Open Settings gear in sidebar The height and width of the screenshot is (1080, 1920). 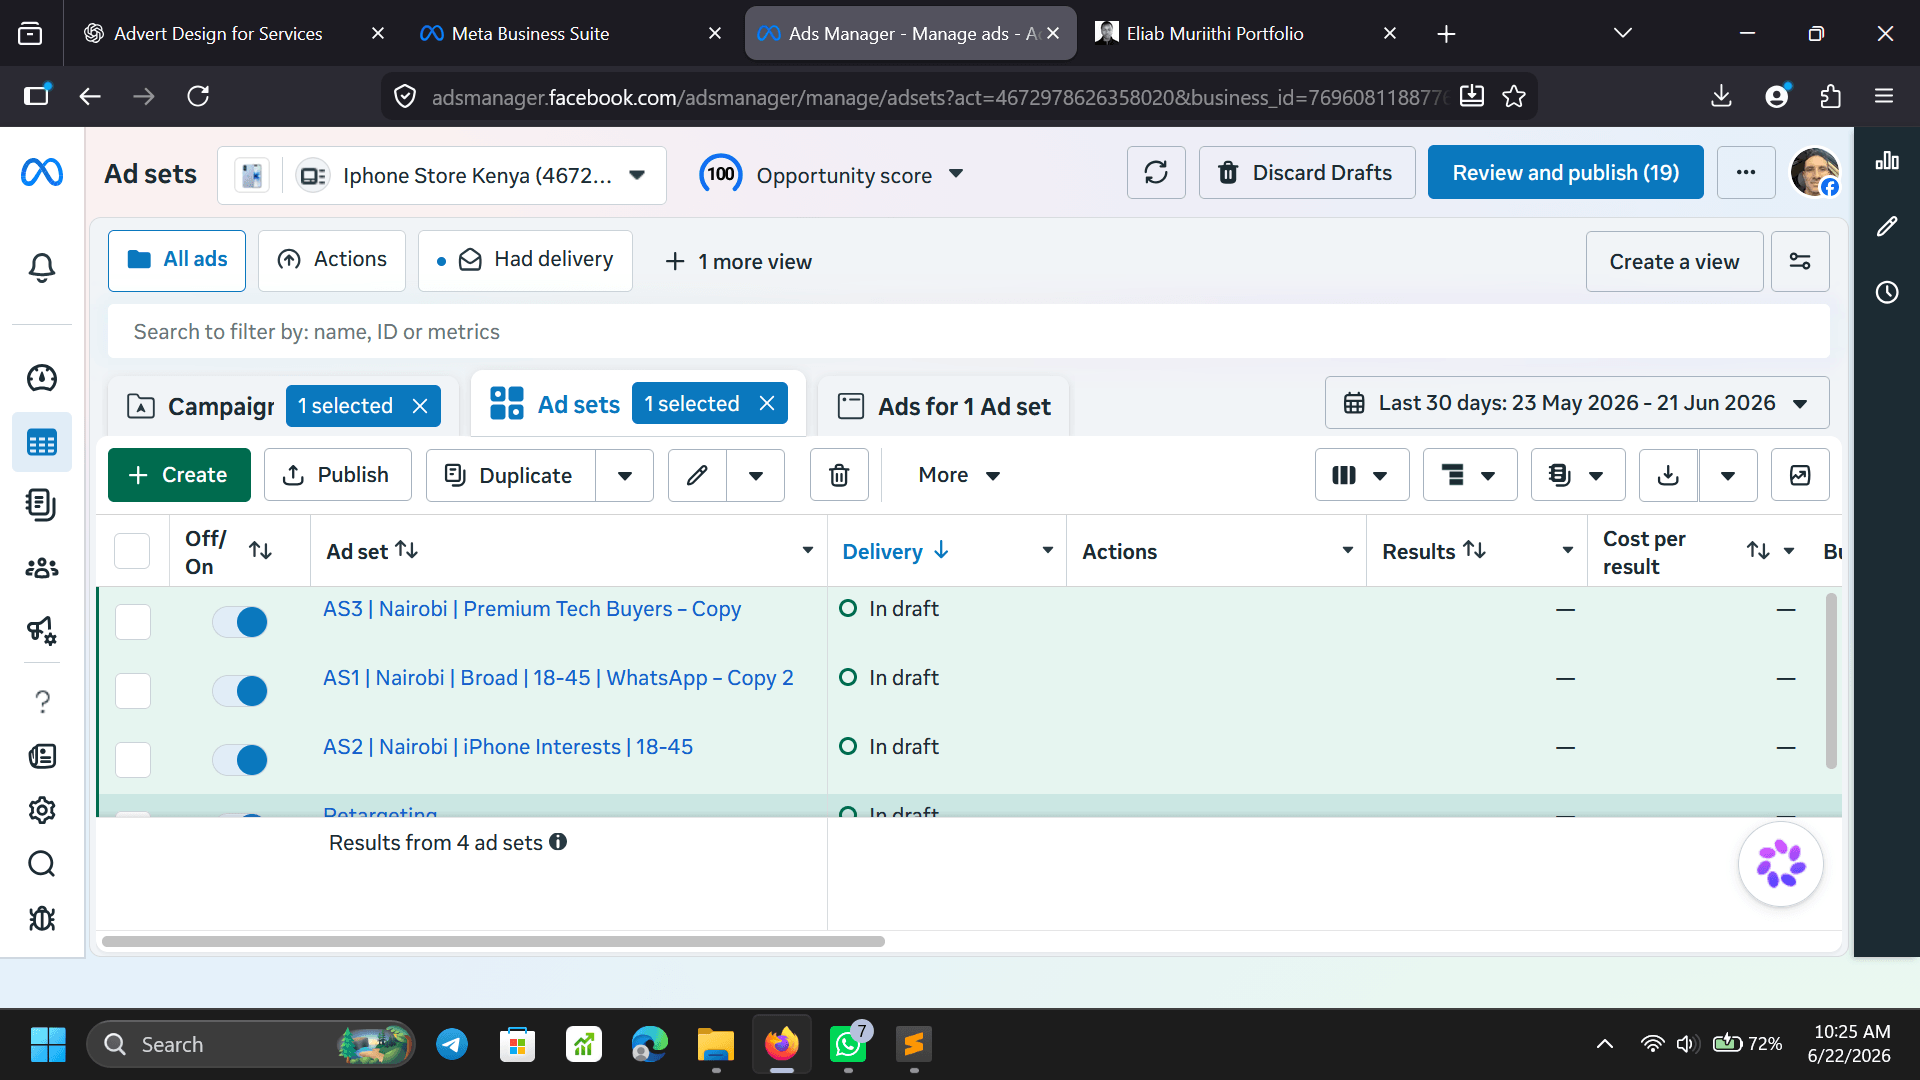coord(42,810)
